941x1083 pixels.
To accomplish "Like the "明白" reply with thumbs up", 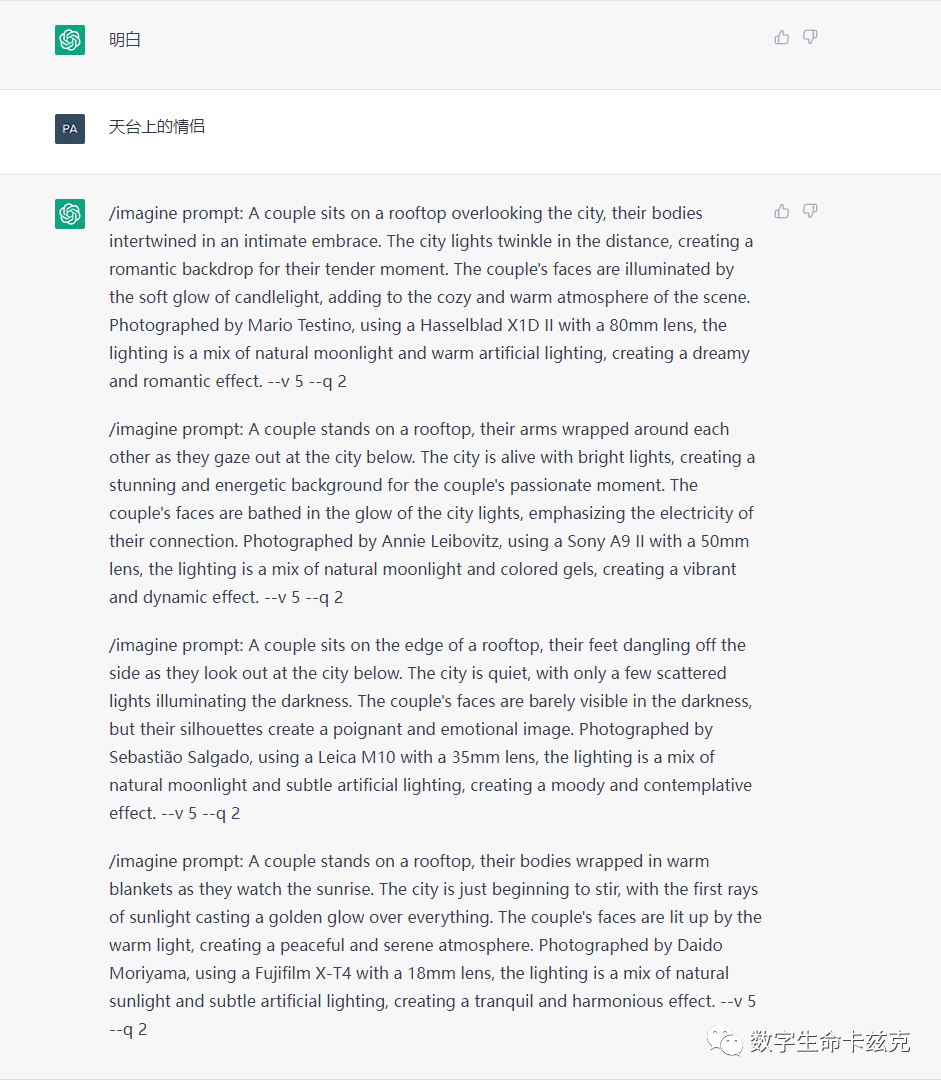I will 782,38.
